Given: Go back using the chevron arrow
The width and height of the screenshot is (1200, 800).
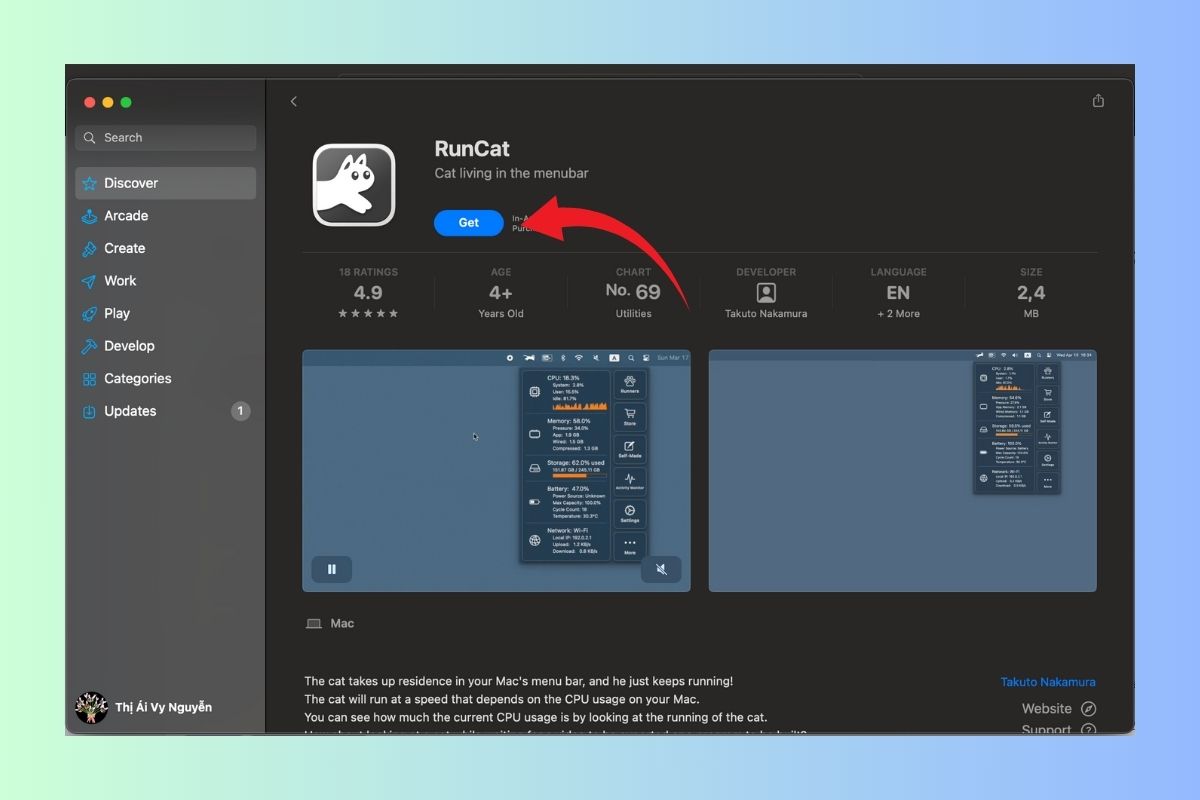Looking at the screenshot, I should click(x=294, y=101).
